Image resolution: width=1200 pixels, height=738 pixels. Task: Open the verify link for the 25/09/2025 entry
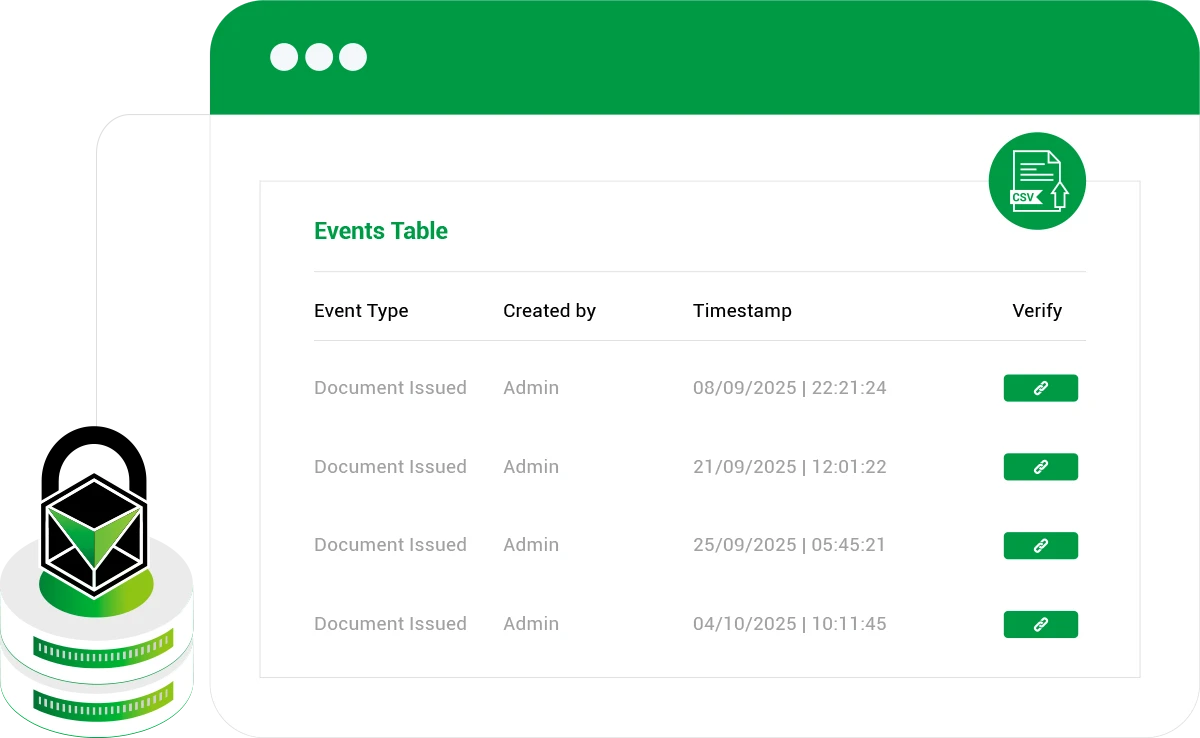pyautogui.click(x=1040, y=545)
